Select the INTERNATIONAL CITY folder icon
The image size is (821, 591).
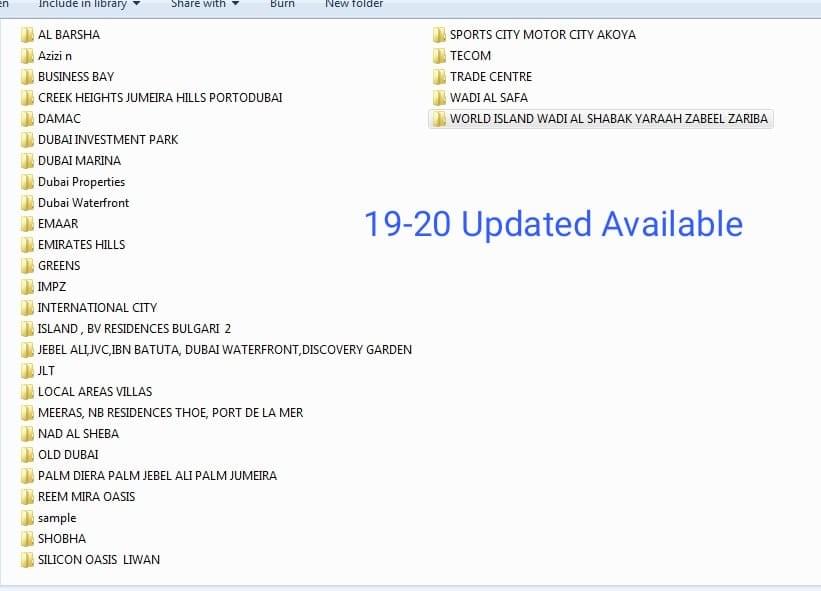coord(27,308)
